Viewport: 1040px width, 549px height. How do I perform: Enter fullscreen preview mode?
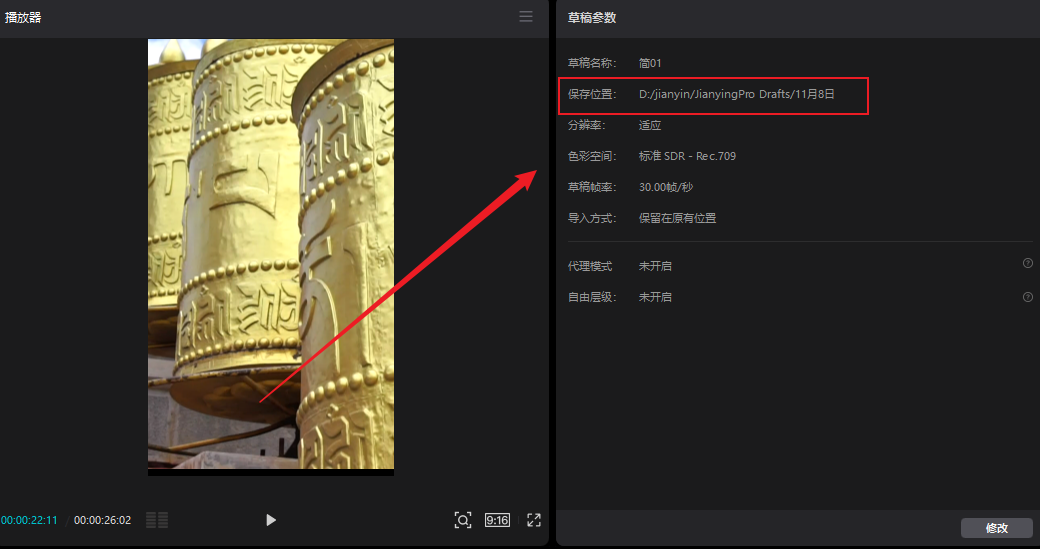click(534, 520)
